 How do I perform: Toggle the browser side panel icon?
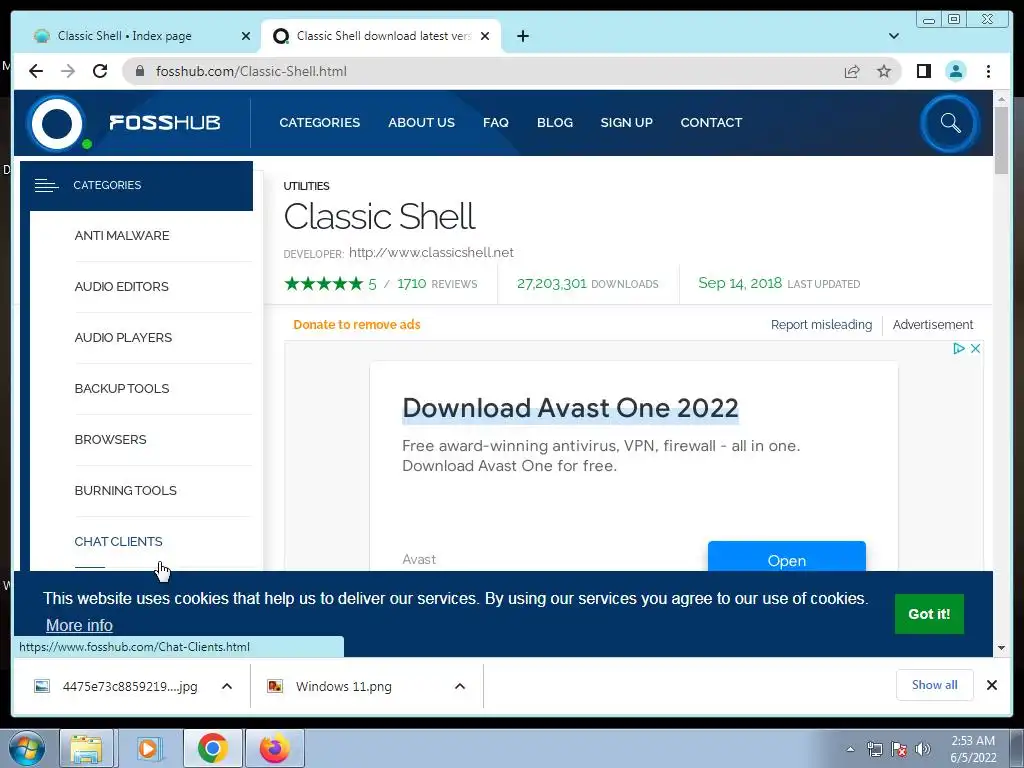click(923, 71)
